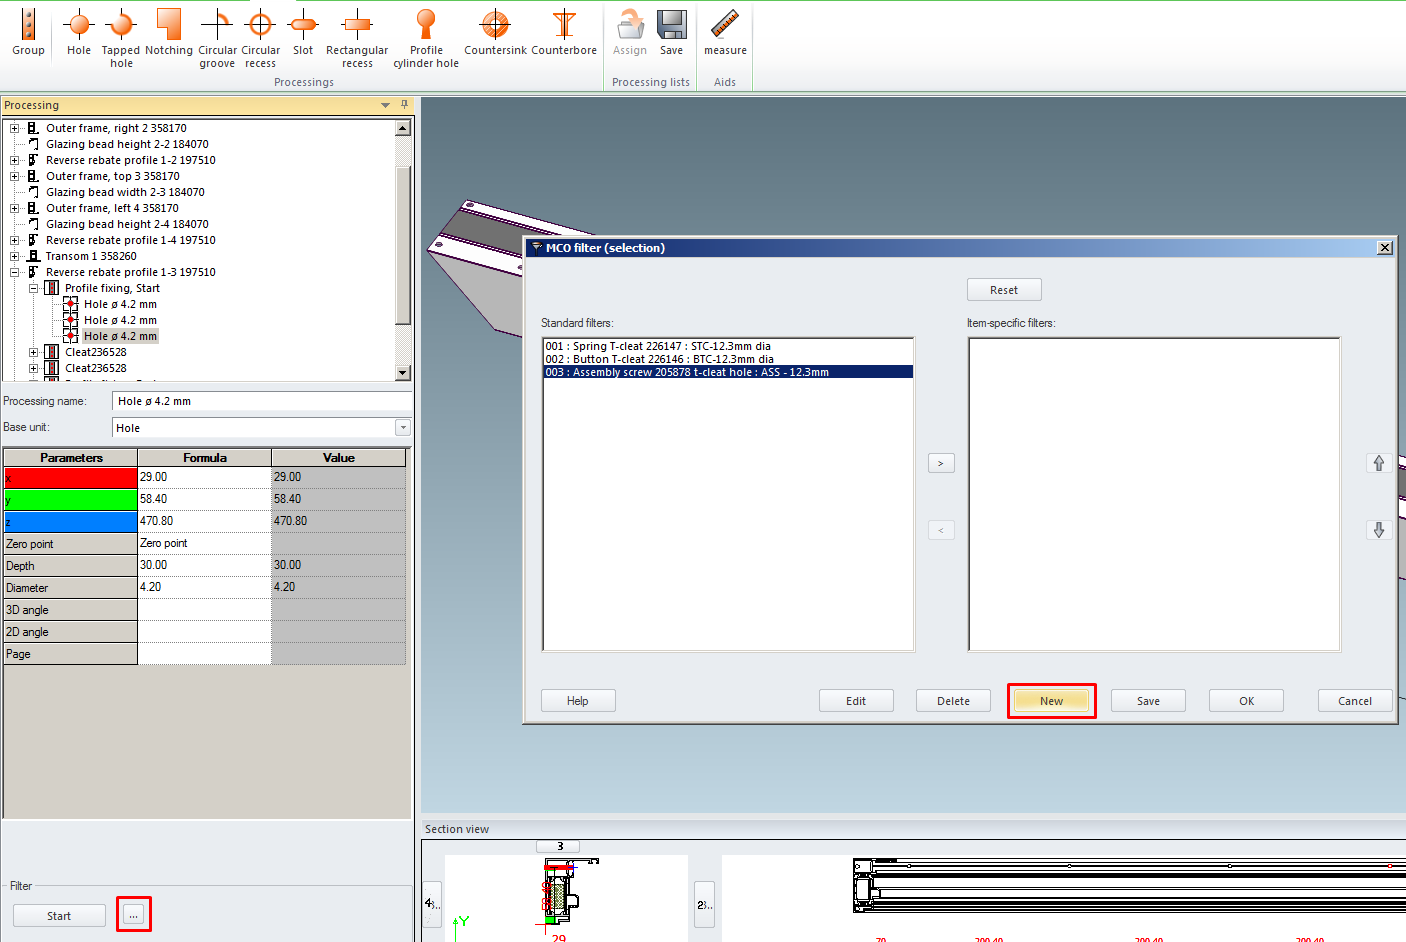Viewport: 1406px width, 942px height.
Task: Expand Outer frame, right 2 node
Action: tap(14, 128)
